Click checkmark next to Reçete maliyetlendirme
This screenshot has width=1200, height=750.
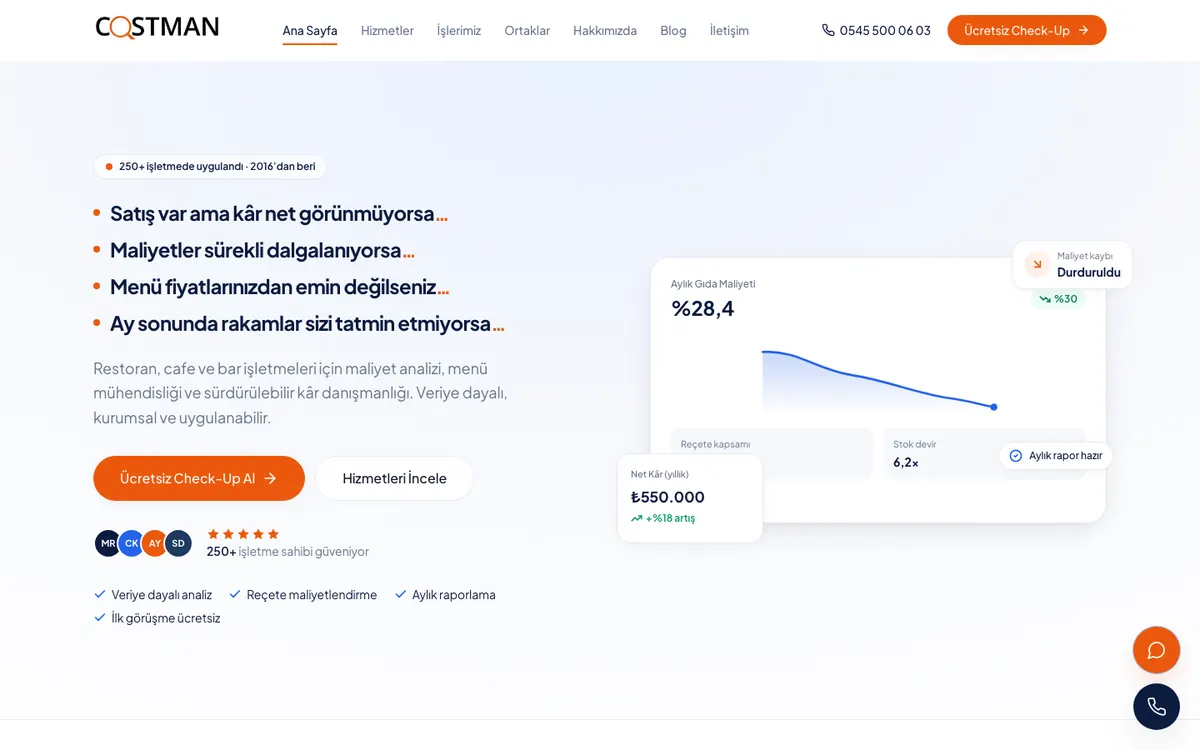(x=235, y=594)
